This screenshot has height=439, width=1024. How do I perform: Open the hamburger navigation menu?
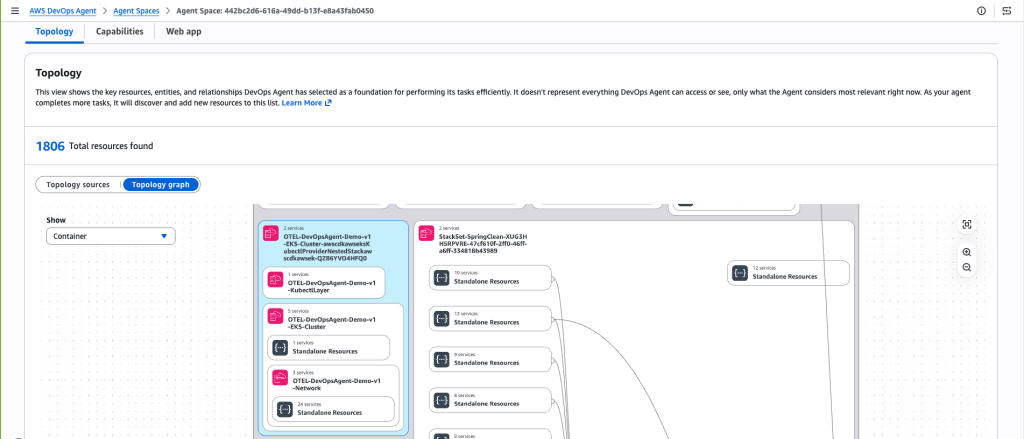click(x=13, y=11)
